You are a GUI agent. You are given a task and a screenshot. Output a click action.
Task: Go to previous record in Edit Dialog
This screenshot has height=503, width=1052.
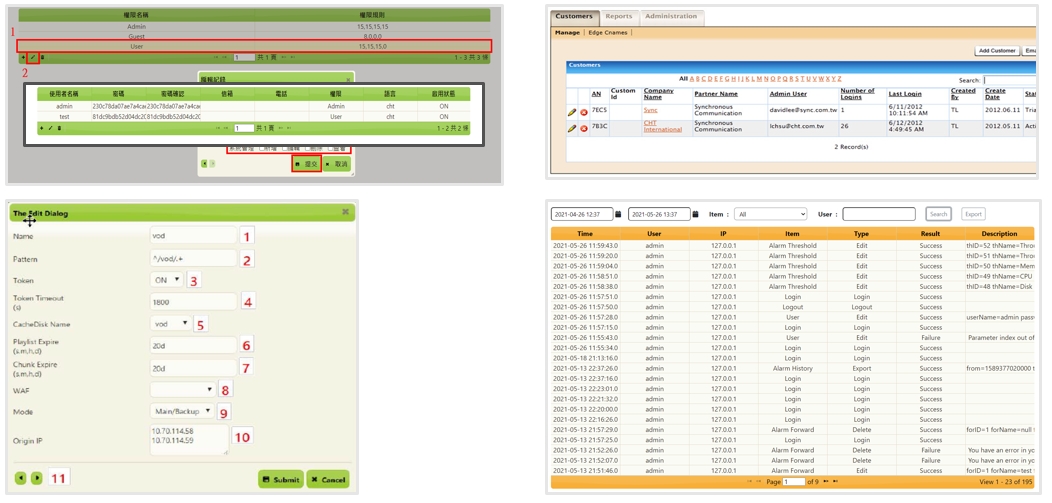pyautogui.click(x=21, y=479)
